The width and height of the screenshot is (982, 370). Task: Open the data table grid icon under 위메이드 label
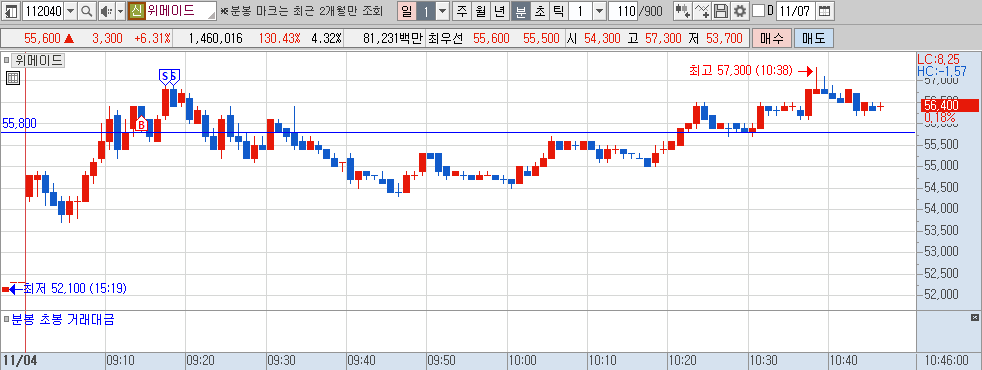(x=13, y=78)
